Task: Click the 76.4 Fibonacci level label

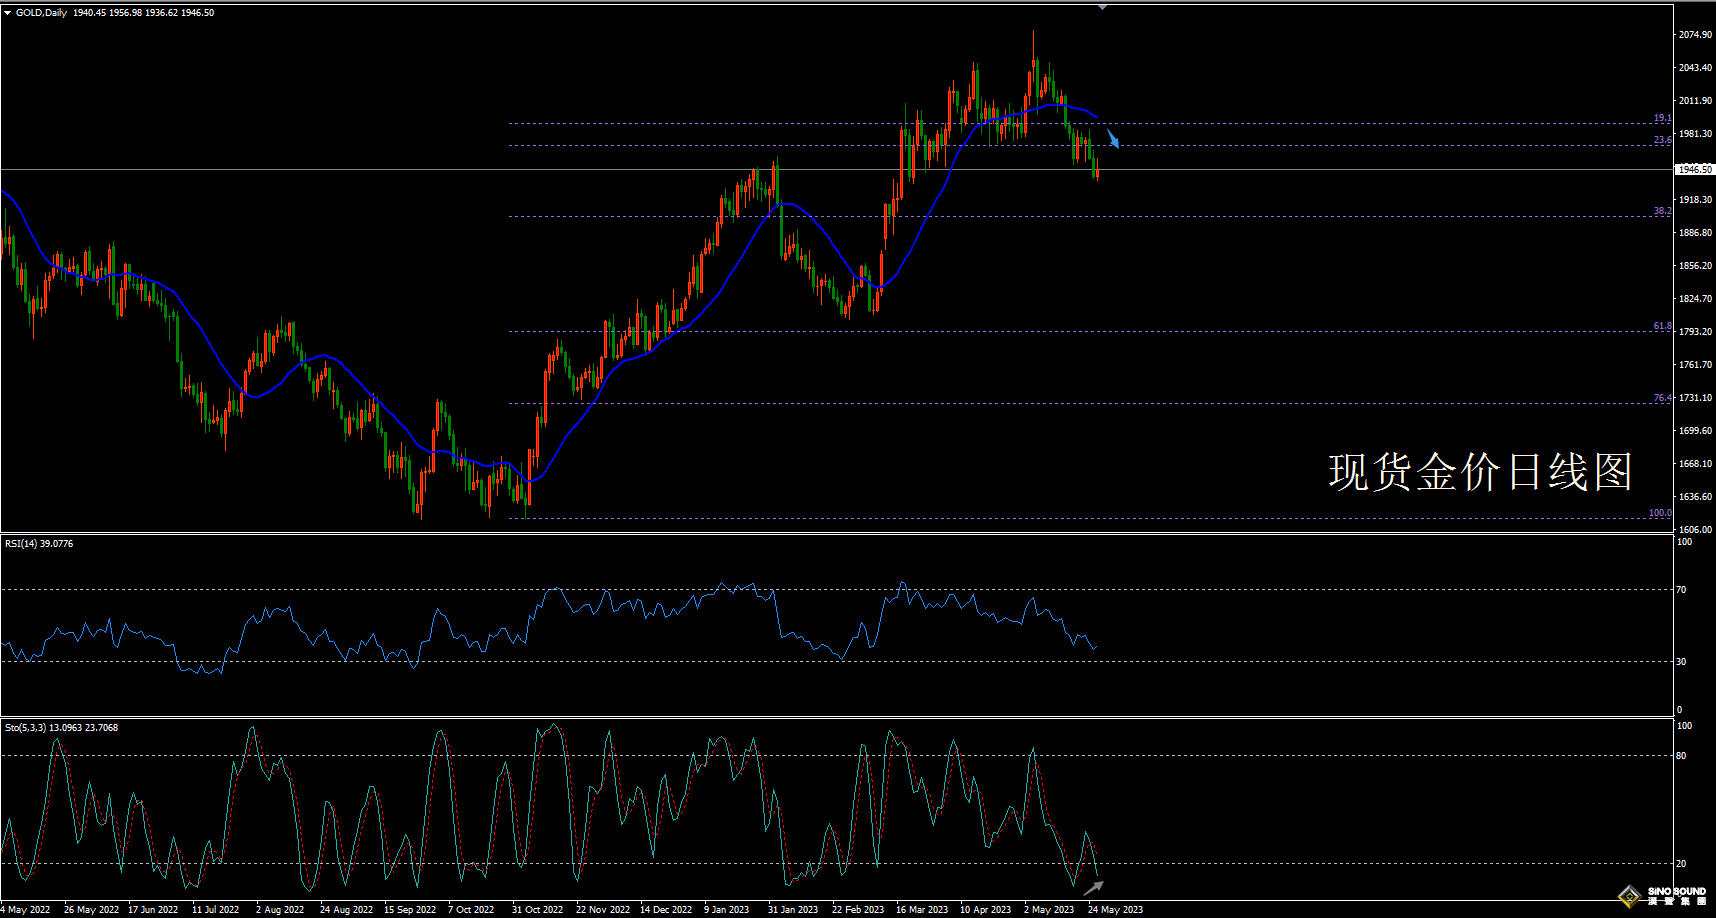Action: coord(1661,398)
